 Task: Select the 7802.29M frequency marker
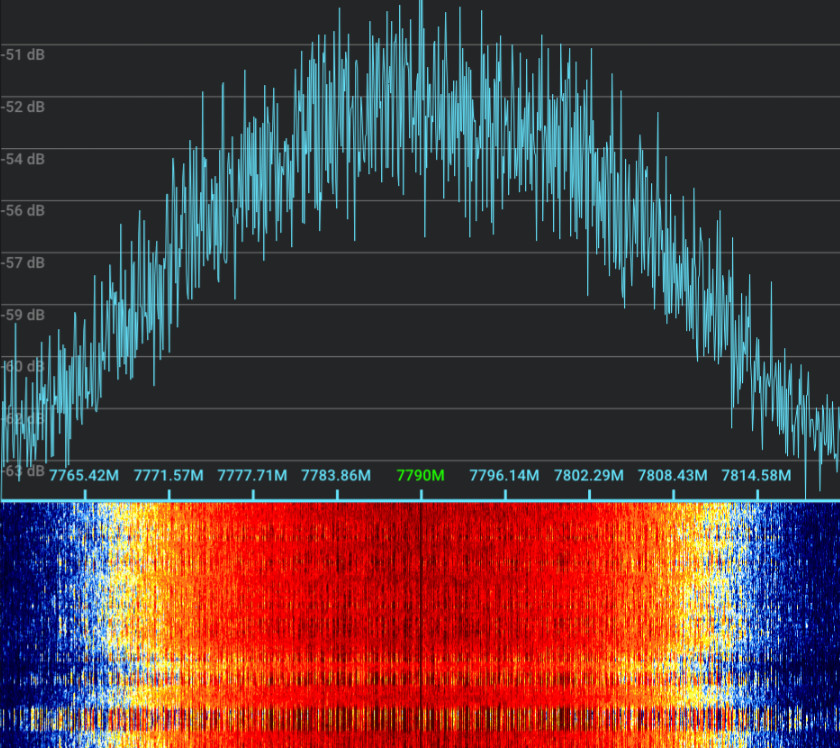589,475
